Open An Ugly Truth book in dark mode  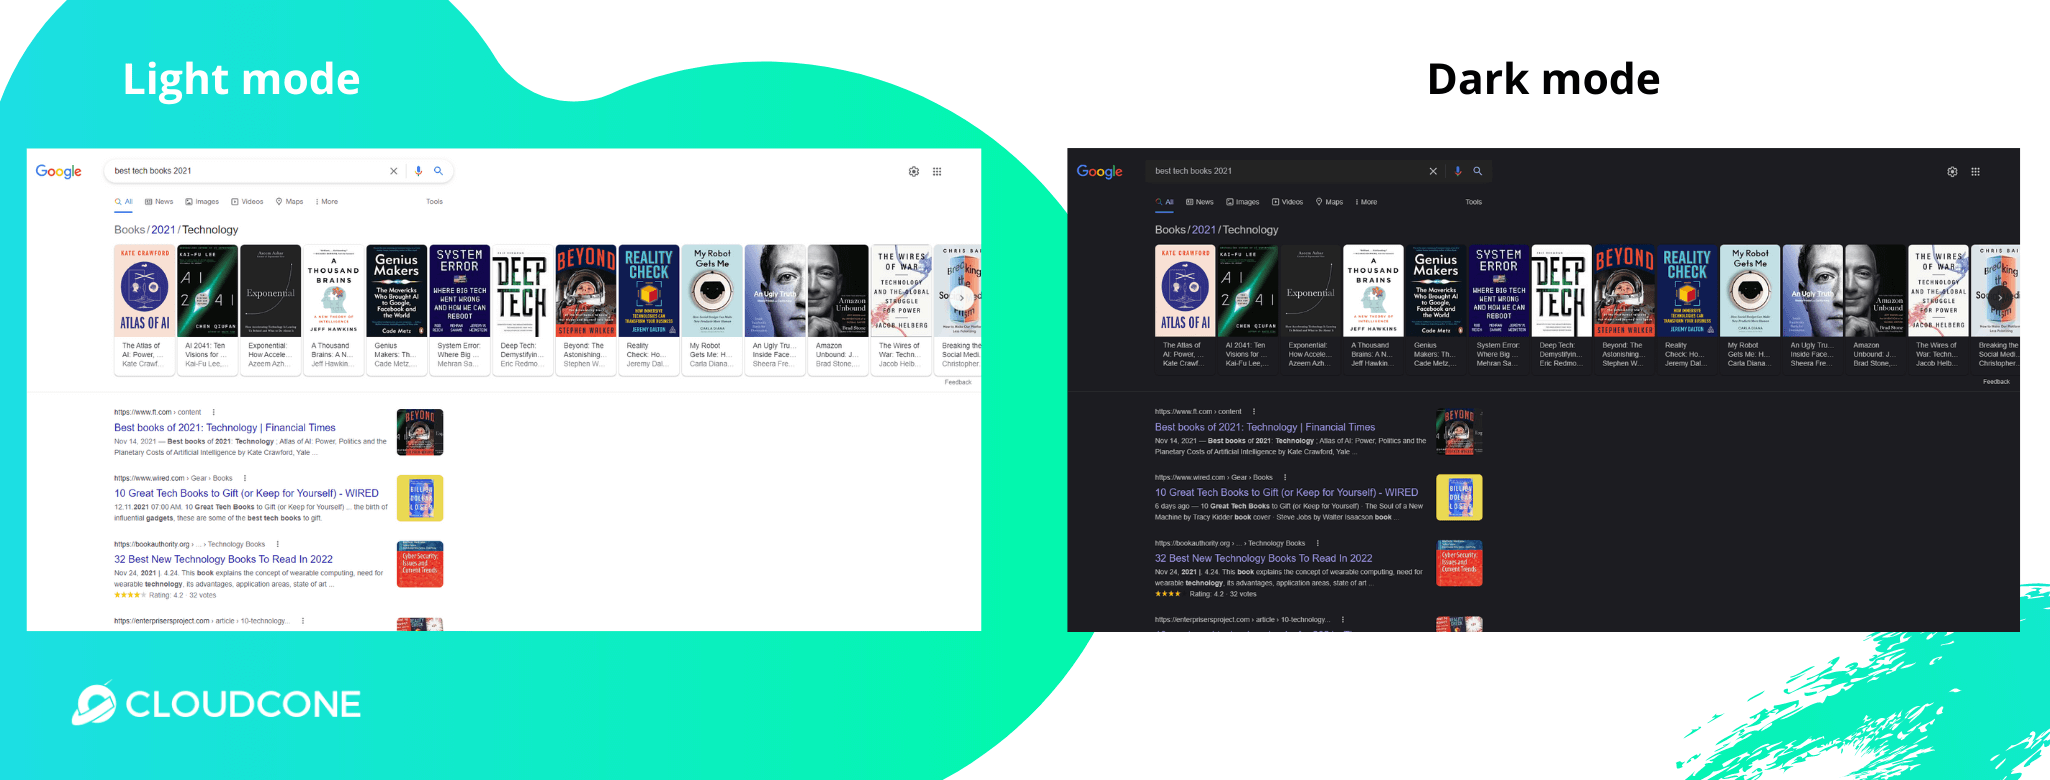1813,308
